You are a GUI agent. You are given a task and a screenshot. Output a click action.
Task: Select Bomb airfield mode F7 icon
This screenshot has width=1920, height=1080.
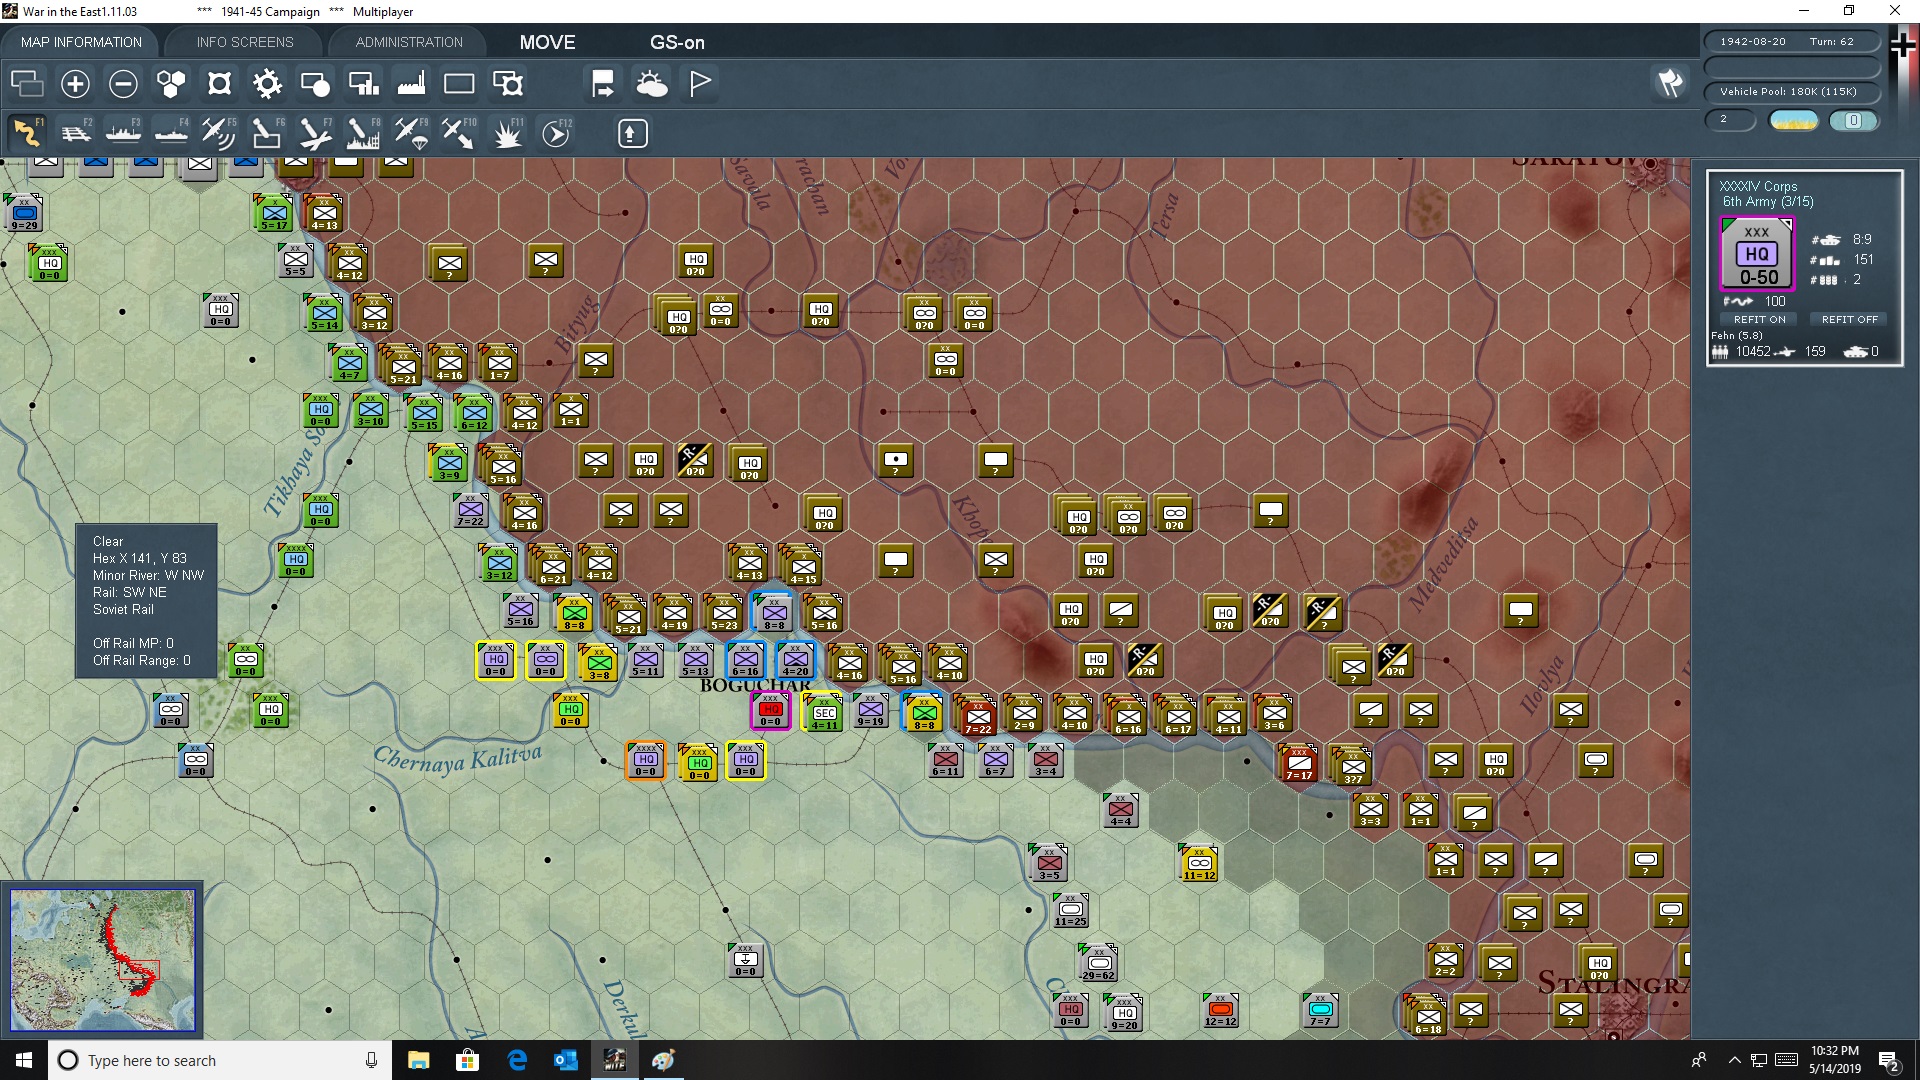[x=315, y=133]
